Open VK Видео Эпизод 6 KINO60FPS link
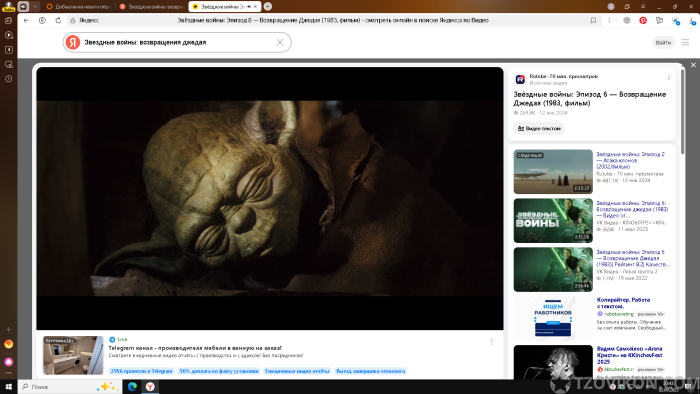The width and height of the screenshot is (700, 394). [632, 209]
